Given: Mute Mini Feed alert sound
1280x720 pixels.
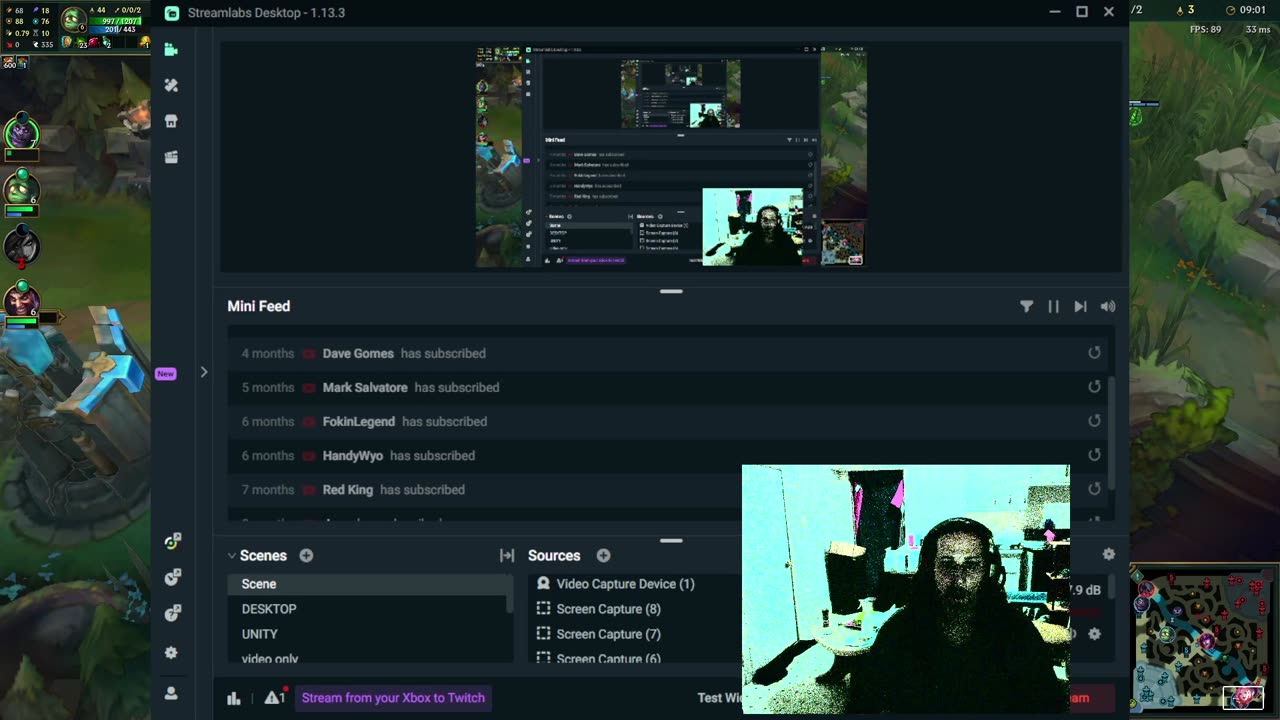Looking at the screenshot, I should click(x=1107, y=306).
